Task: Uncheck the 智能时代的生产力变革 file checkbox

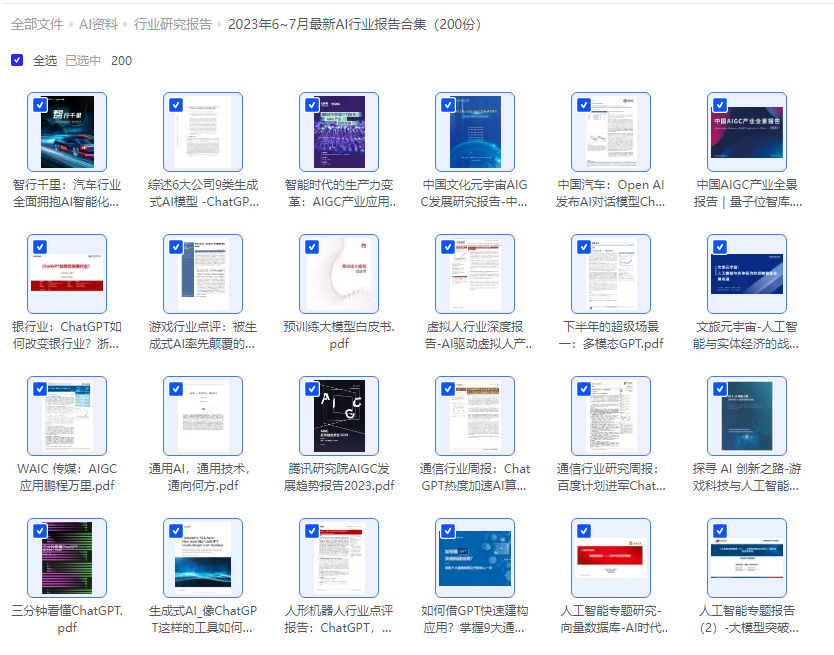Action: point(312,105)
